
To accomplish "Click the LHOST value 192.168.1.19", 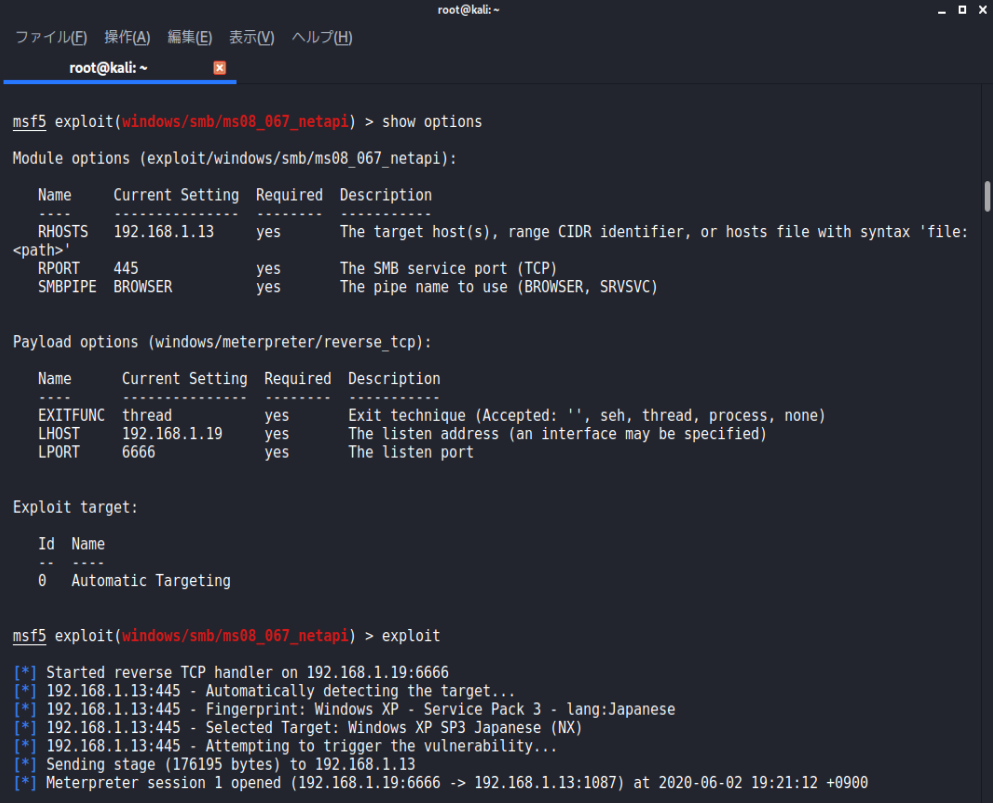I will pos(172,434).
